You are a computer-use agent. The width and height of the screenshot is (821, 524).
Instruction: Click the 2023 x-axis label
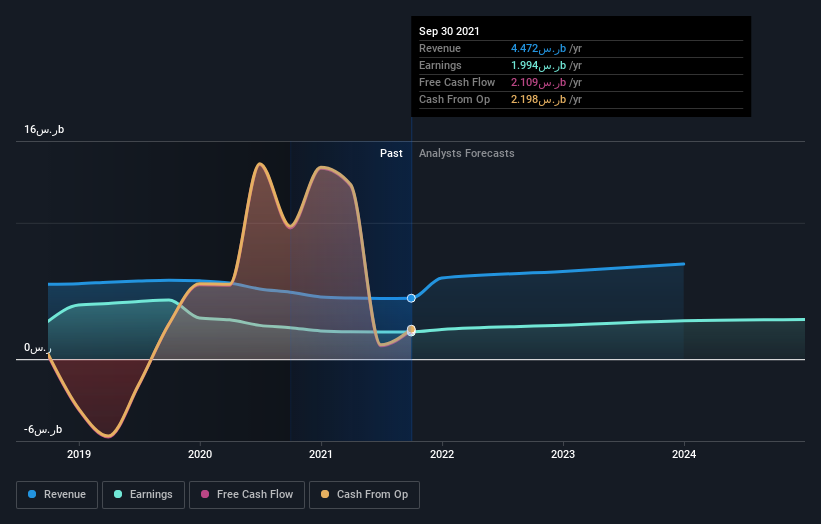click(563, 454)
